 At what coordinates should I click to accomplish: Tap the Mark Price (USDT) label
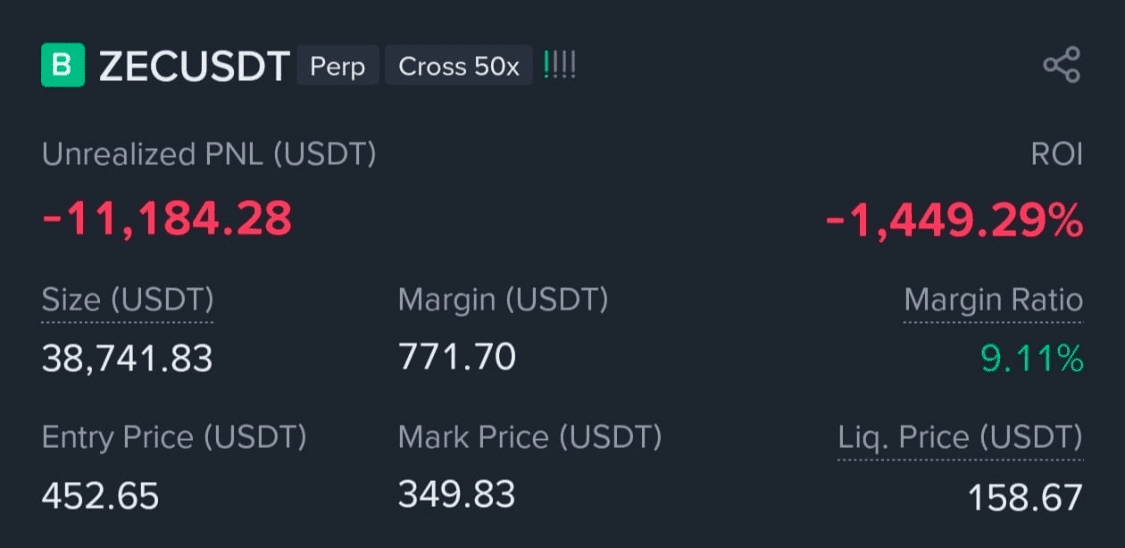530,437
